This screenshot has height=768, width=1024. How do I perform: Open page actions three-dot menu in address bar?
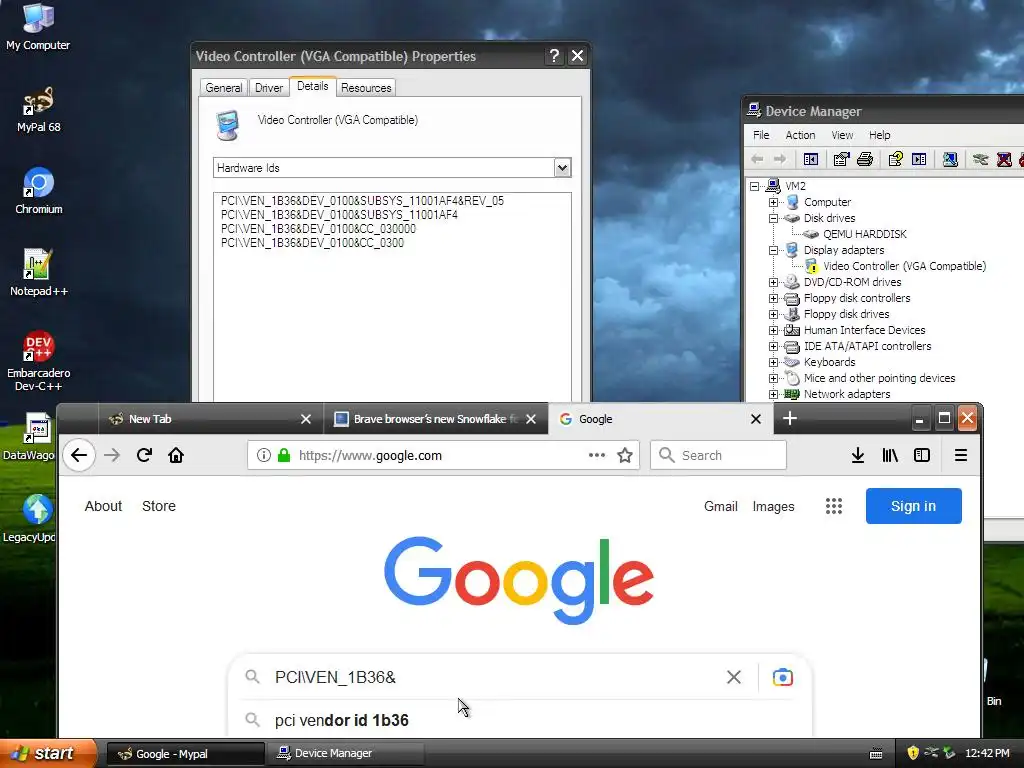596,455
